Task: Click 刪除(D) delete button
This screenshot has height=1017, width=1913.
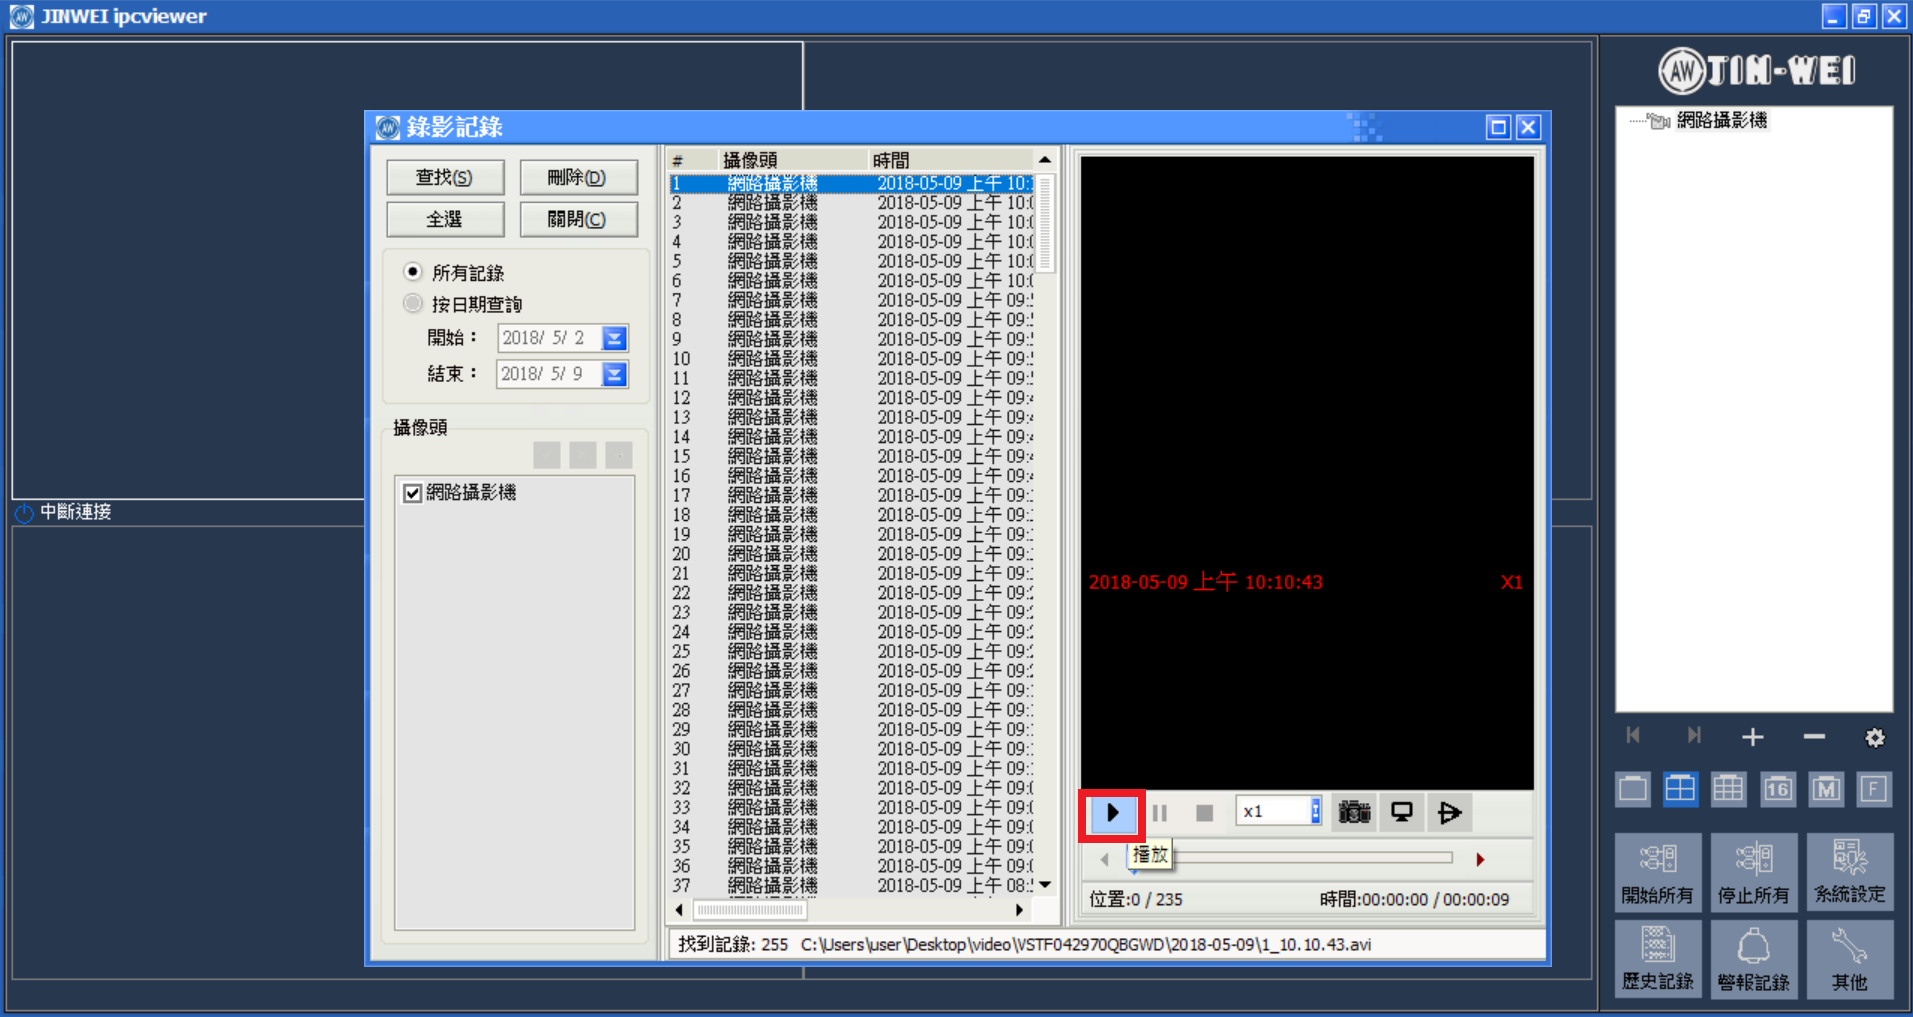Action: pos(578,177)
